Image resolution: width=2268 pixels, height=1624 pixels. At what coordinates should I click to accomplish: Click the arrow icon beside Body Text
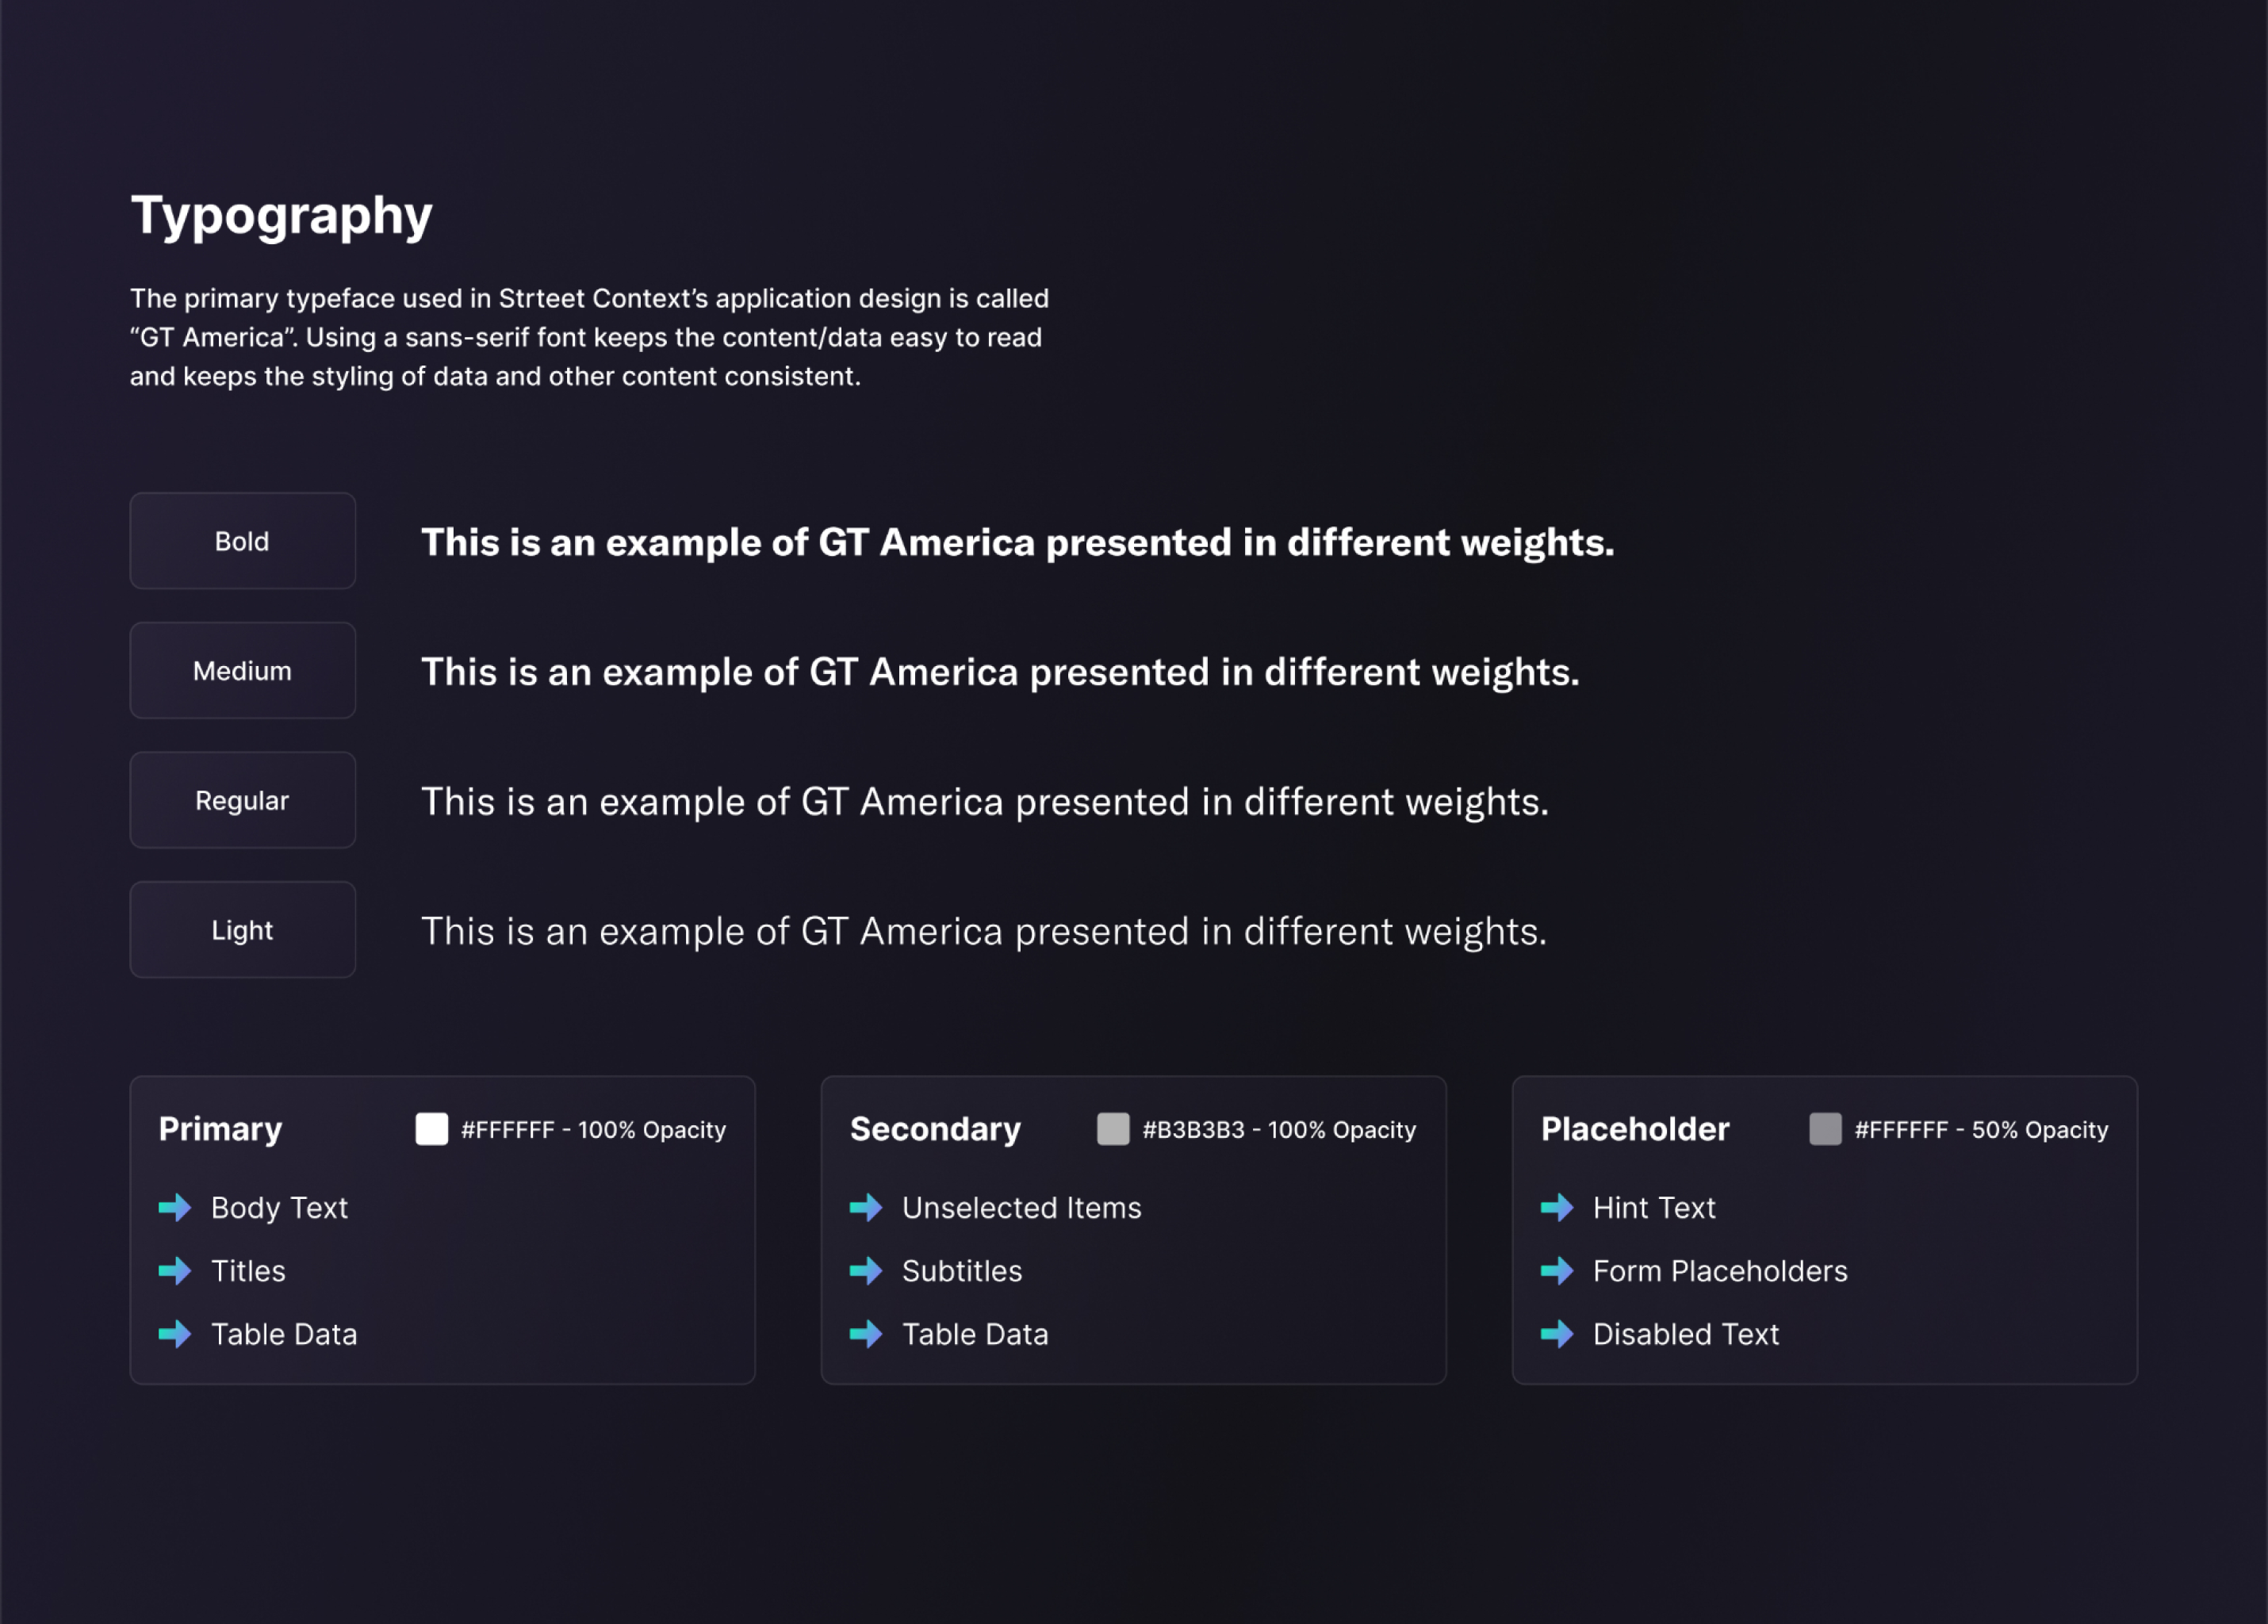[x=175, y=1208]
